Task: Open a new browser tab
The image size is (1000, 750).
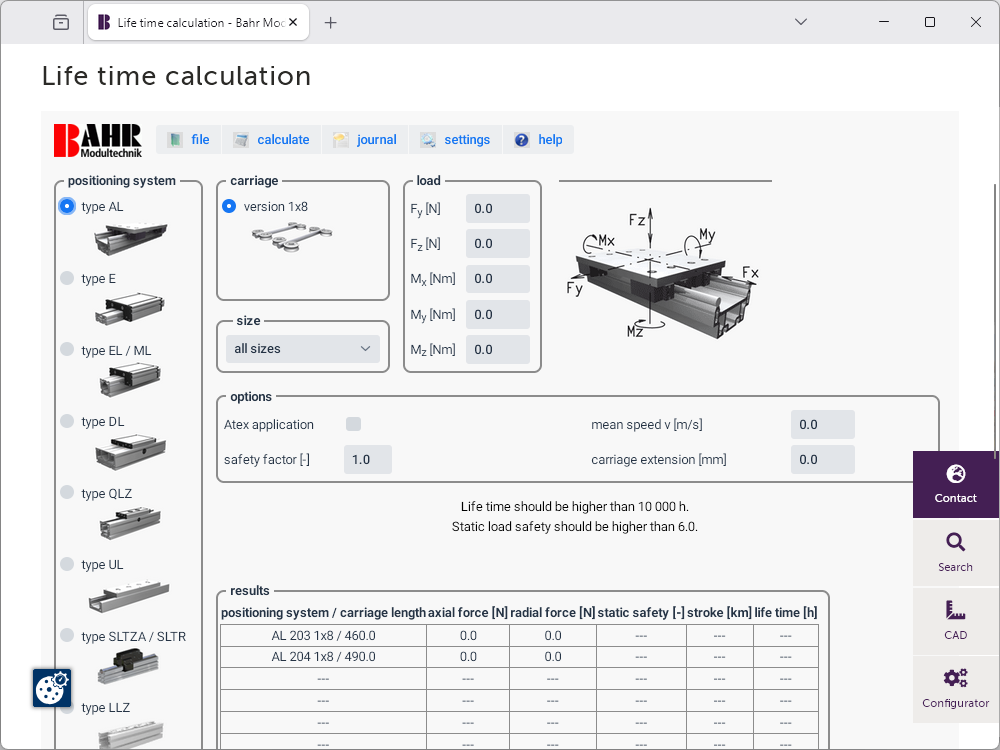Action: (x=331, y=22)
